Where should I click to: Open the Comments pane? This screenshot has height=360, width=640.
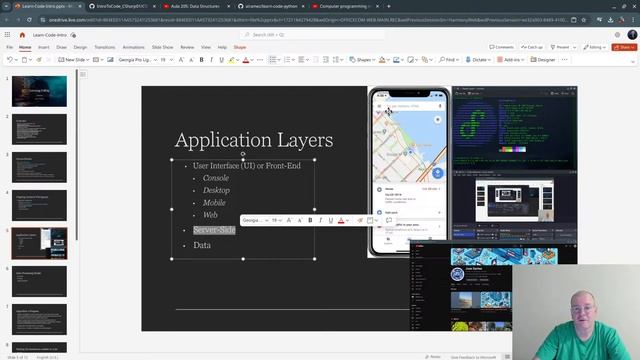(502, 47)
